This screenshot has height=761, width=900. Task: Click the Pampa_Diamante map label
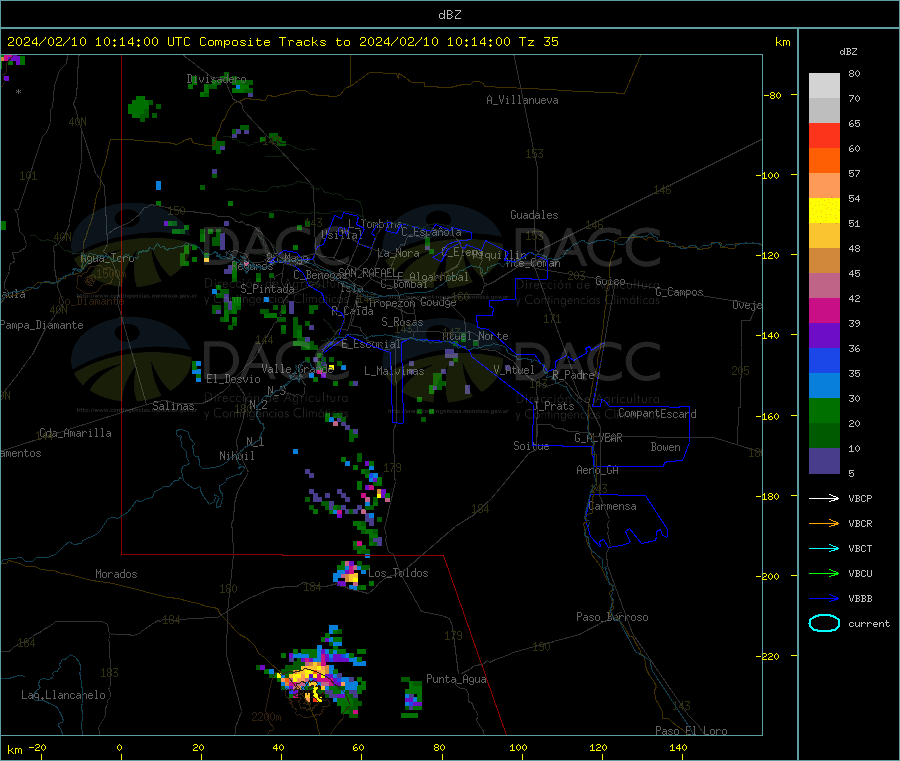click(x=41, y=325)
